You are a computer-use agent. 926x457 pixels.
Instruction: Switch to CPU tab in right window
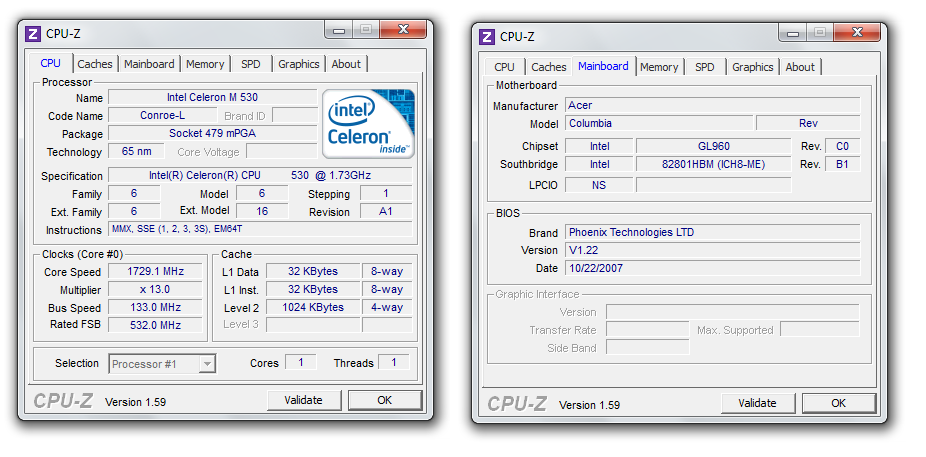coord(504,67)
